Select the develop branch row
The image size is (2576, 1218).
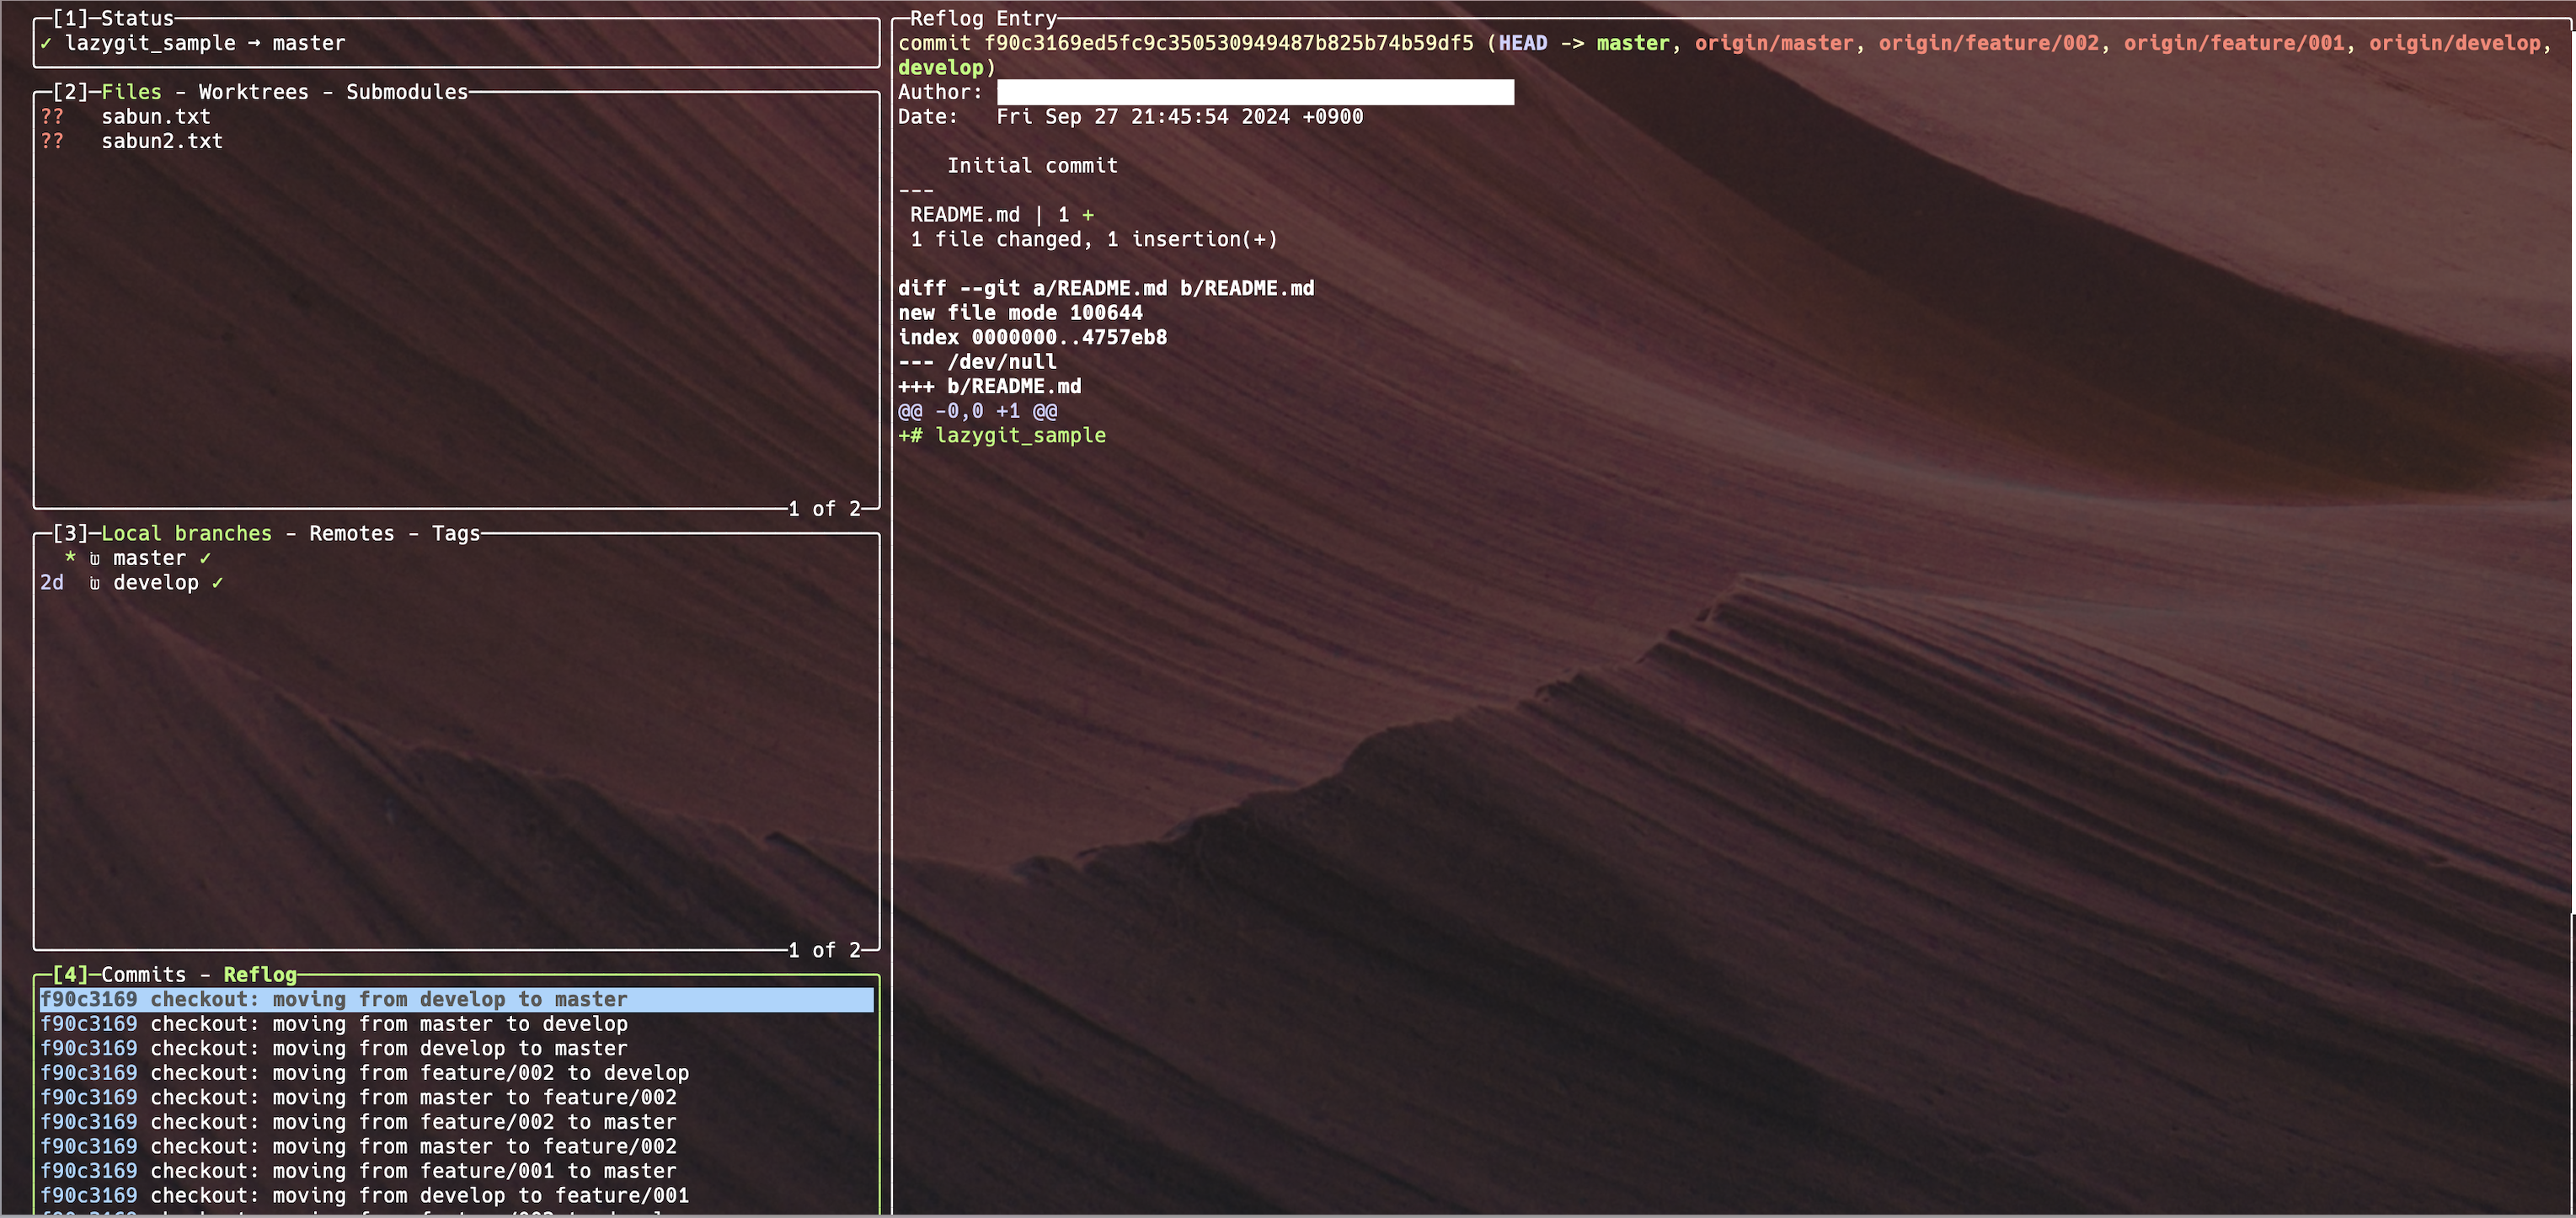click(x=155, y=583)
